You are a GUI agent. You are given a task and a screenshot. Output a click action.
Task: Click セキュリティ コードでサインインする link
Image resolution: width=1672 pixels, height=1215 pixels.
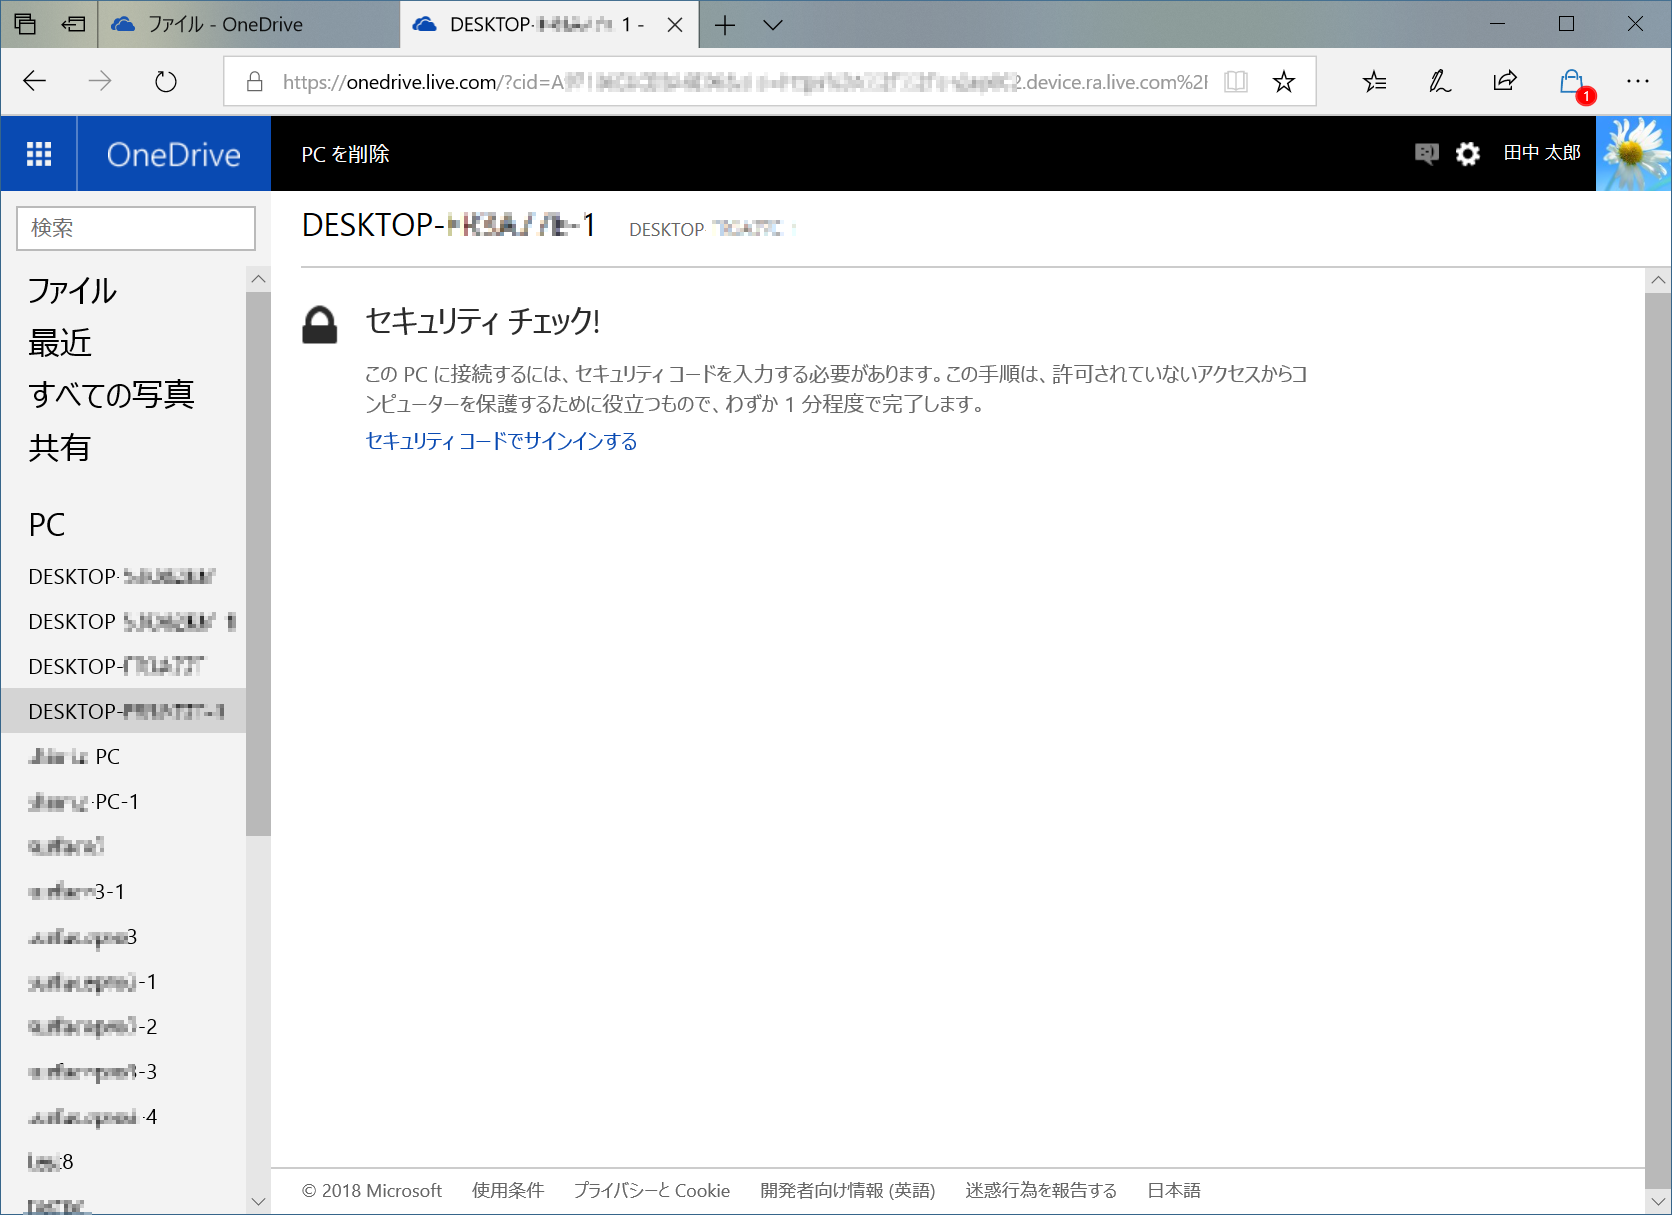tap(499, 441)
